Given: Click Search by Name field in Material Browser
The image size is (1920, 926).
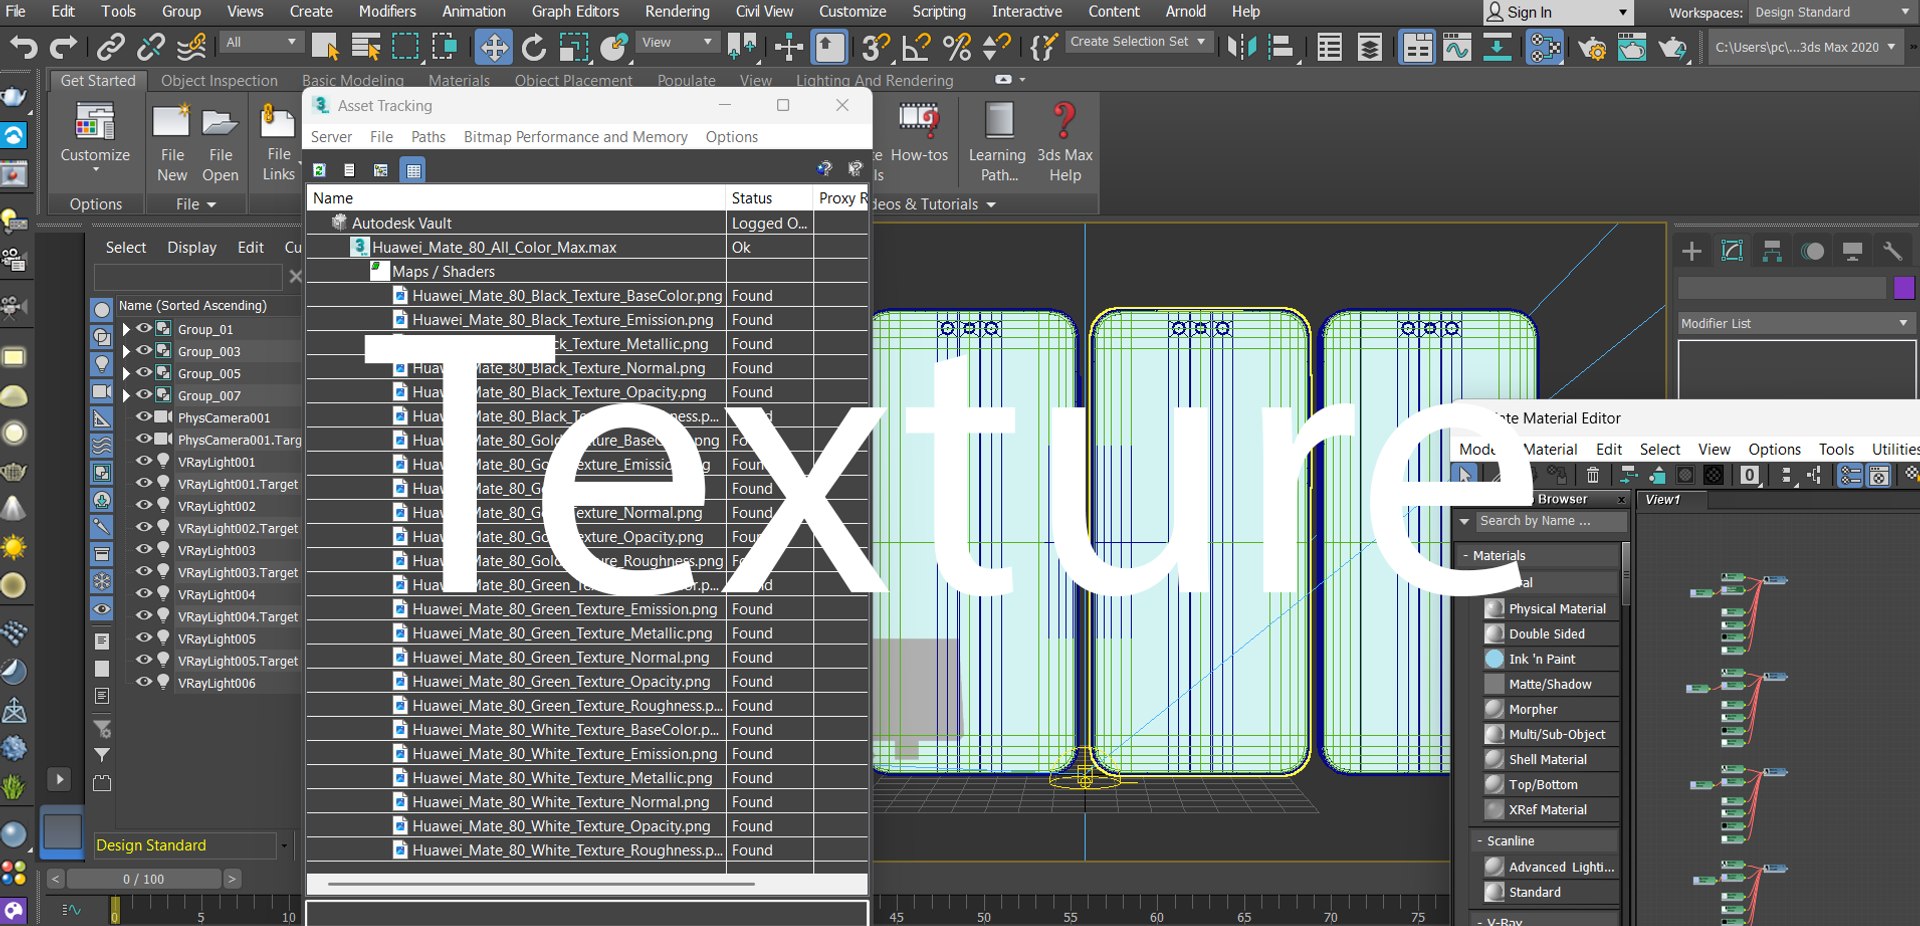Looking at the screenshot, I should tap(1551, 521).
